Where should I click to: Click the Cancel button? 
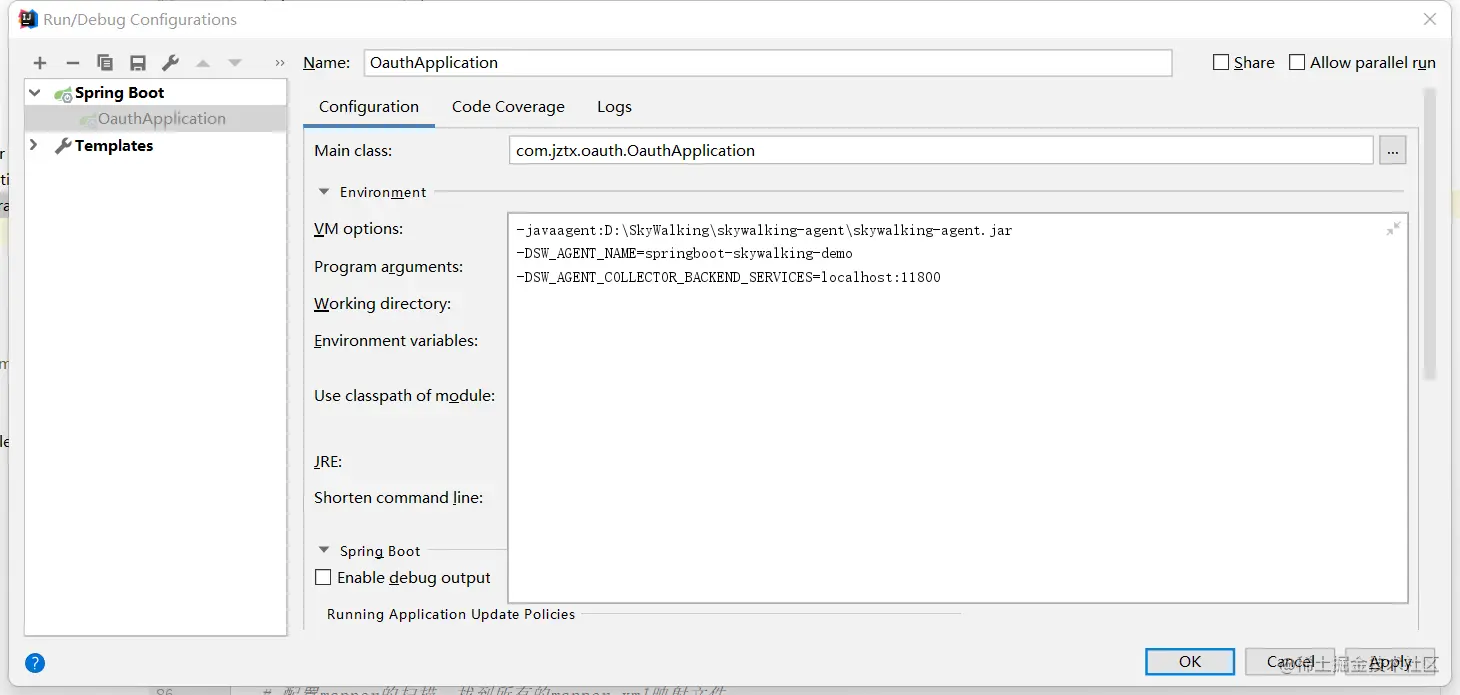1290,662
